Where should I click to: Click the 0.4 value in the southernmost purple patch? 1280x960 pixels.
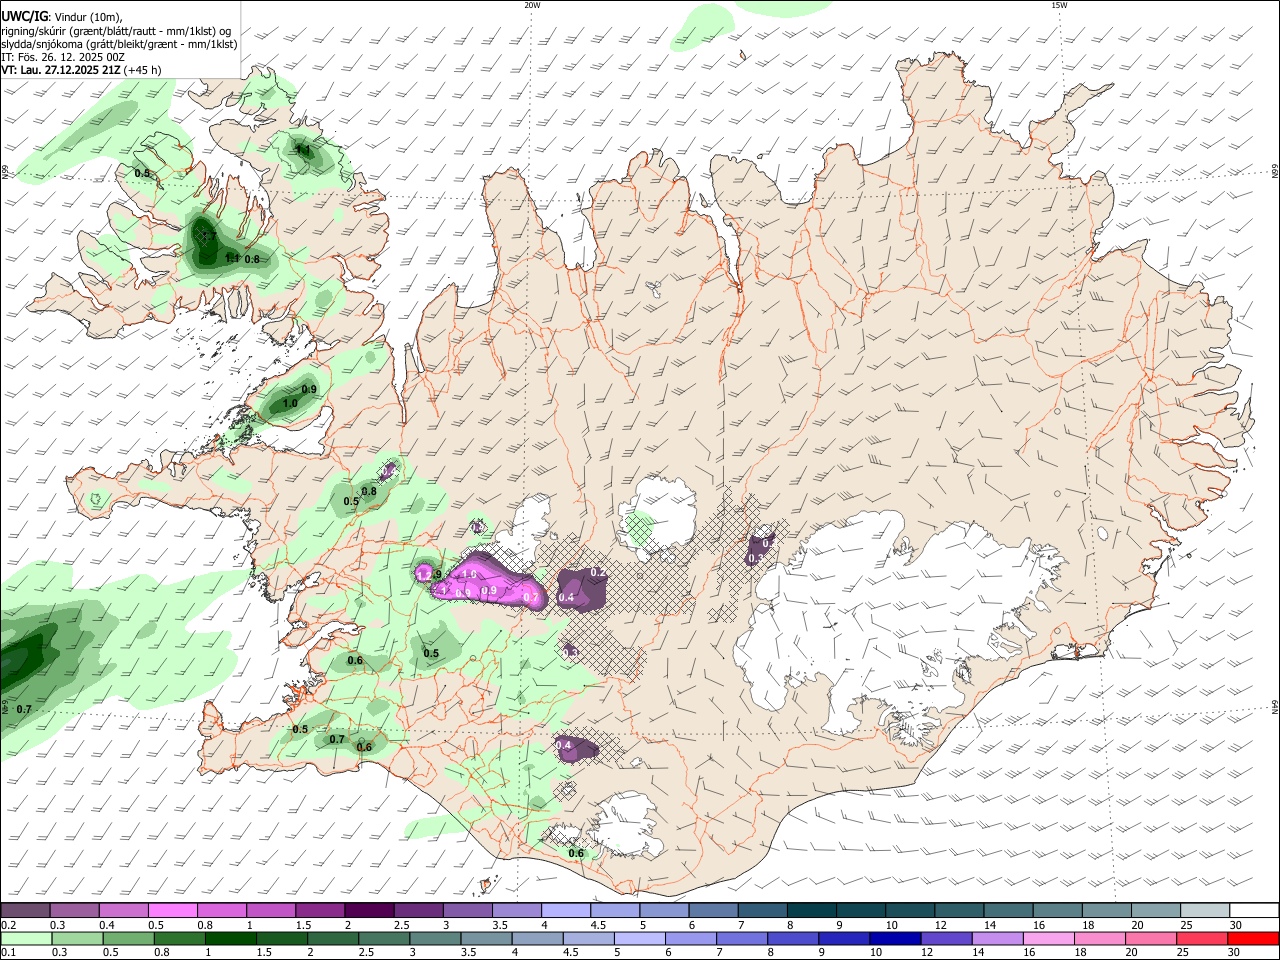tap(563, 745)
